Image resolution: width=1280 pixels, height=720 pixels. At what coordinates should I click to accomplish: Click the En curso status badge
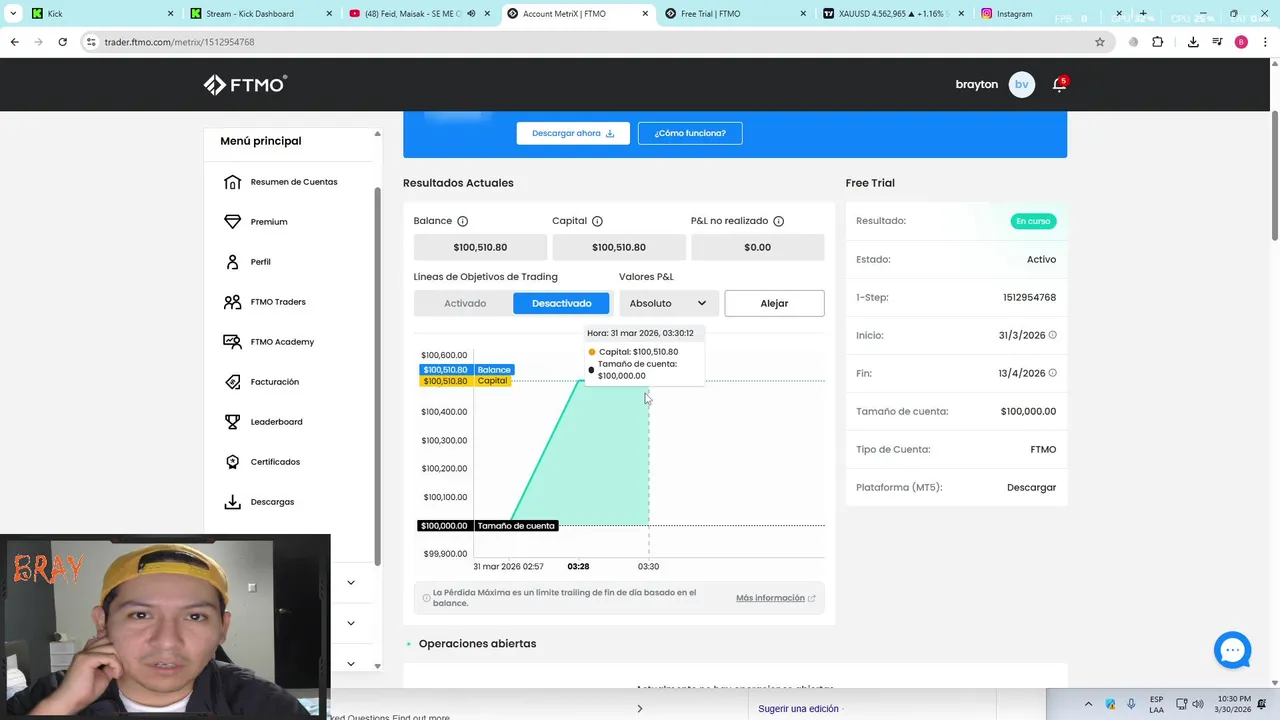(1033, 221)
